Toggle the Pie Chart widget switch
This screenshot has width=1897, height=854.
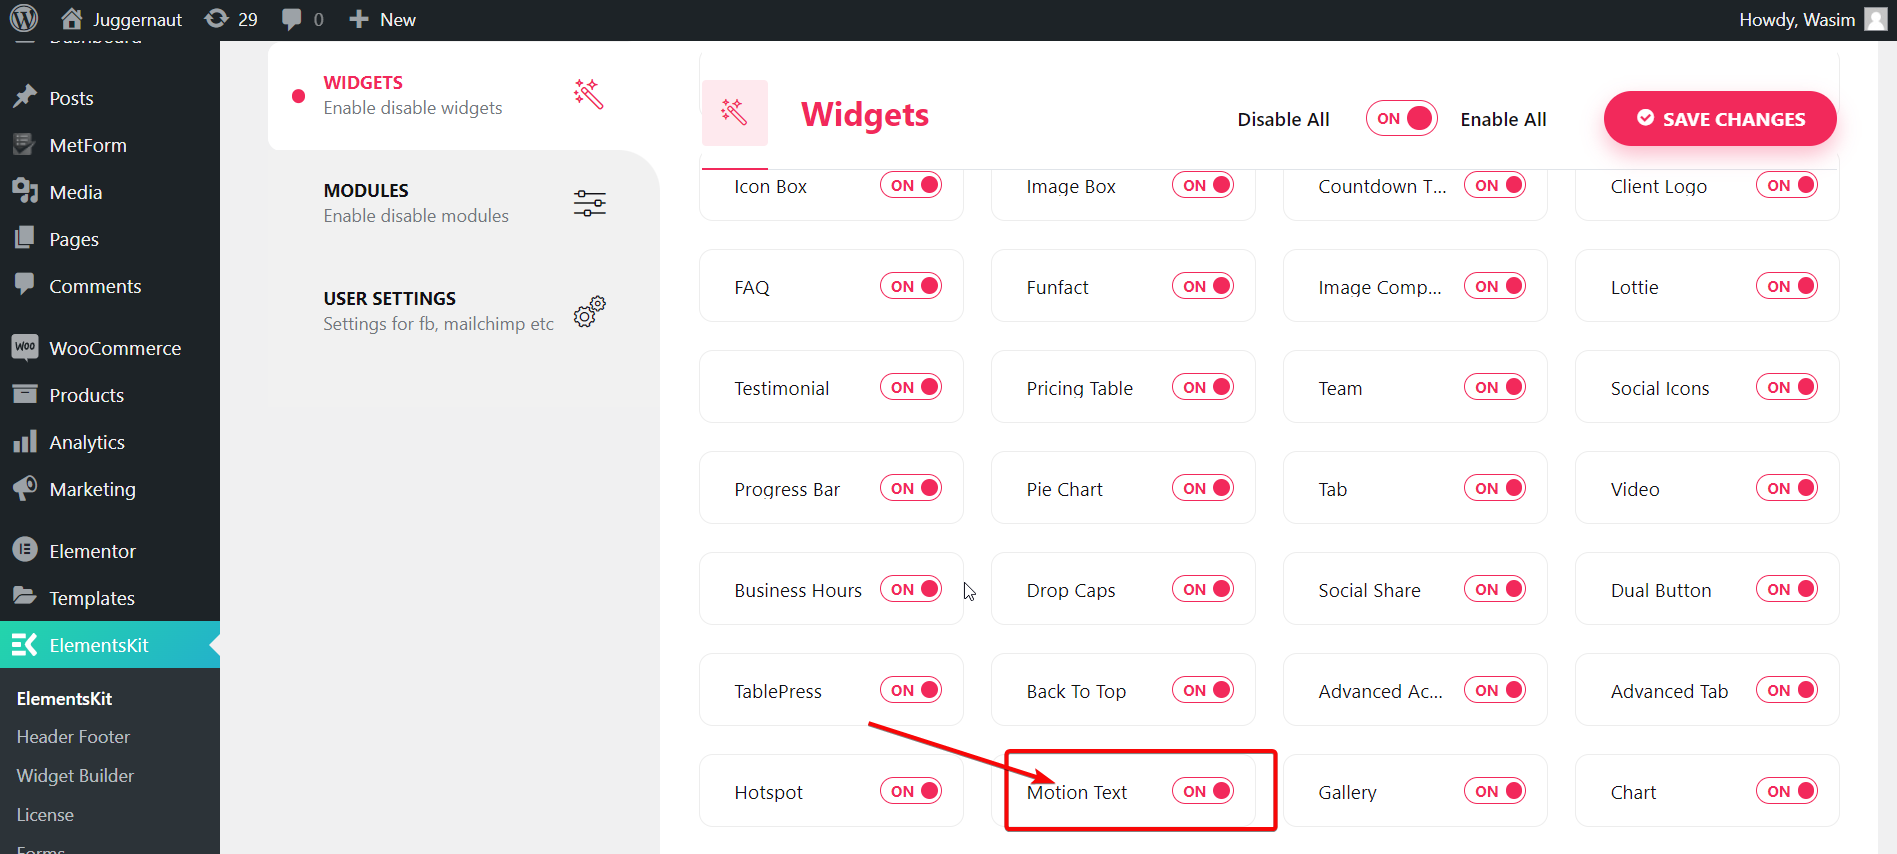pyautogui.click(x=1203, y=488)
